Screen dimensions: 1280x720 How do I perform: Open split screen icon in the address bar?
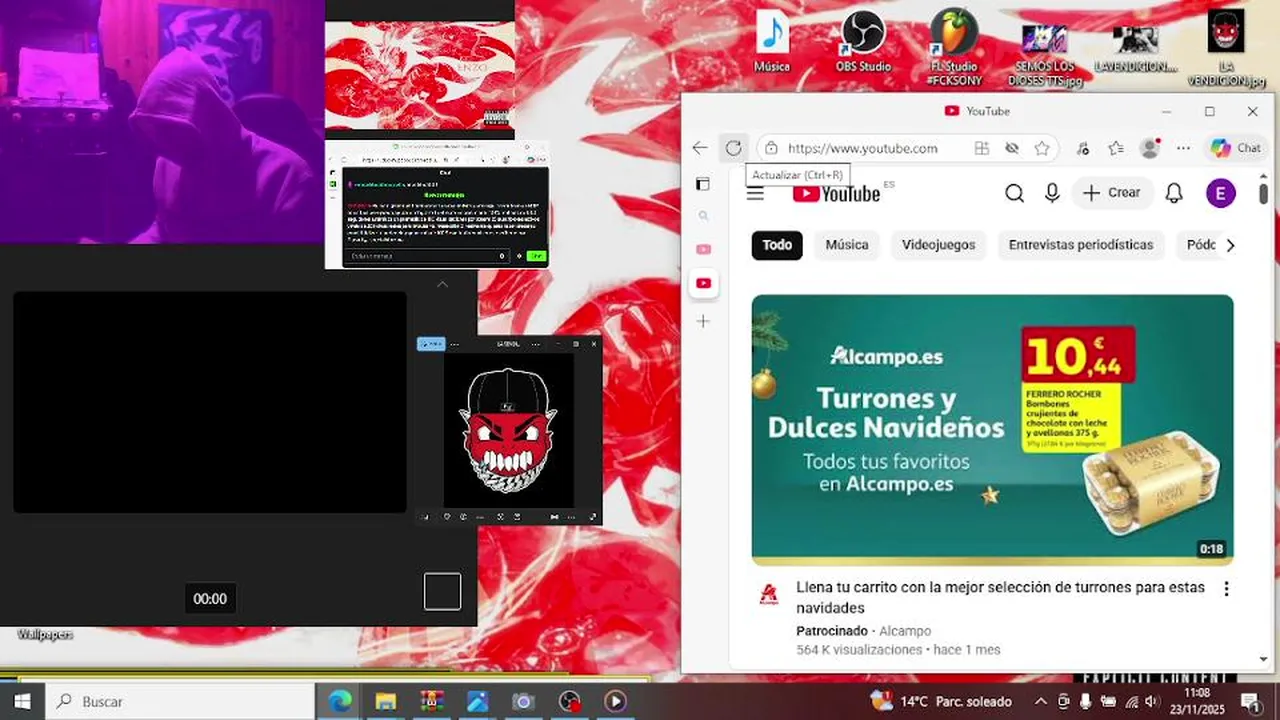(982, 148)
